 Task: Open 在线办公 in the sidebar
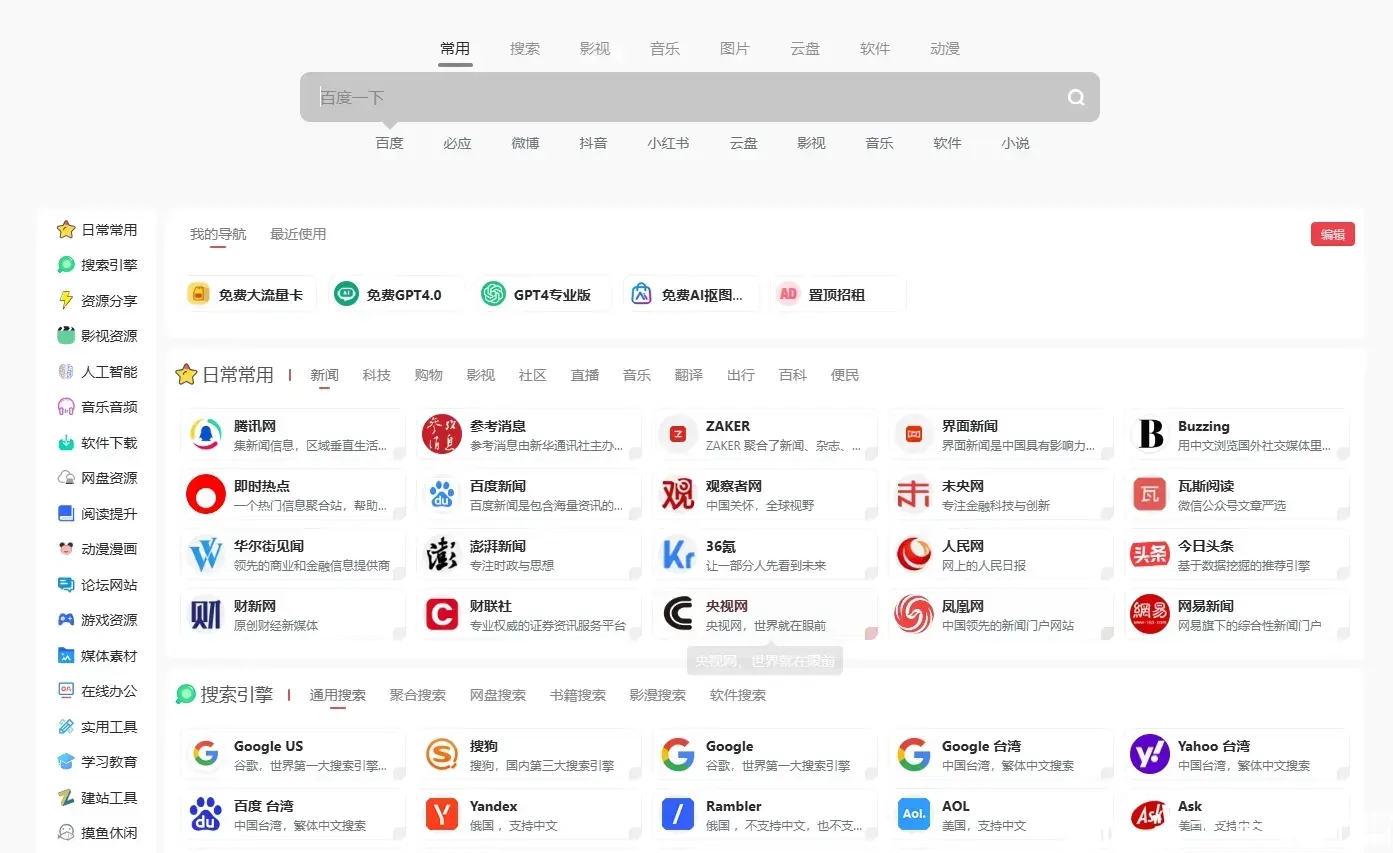pyautogui.click(x=98, y=691)
